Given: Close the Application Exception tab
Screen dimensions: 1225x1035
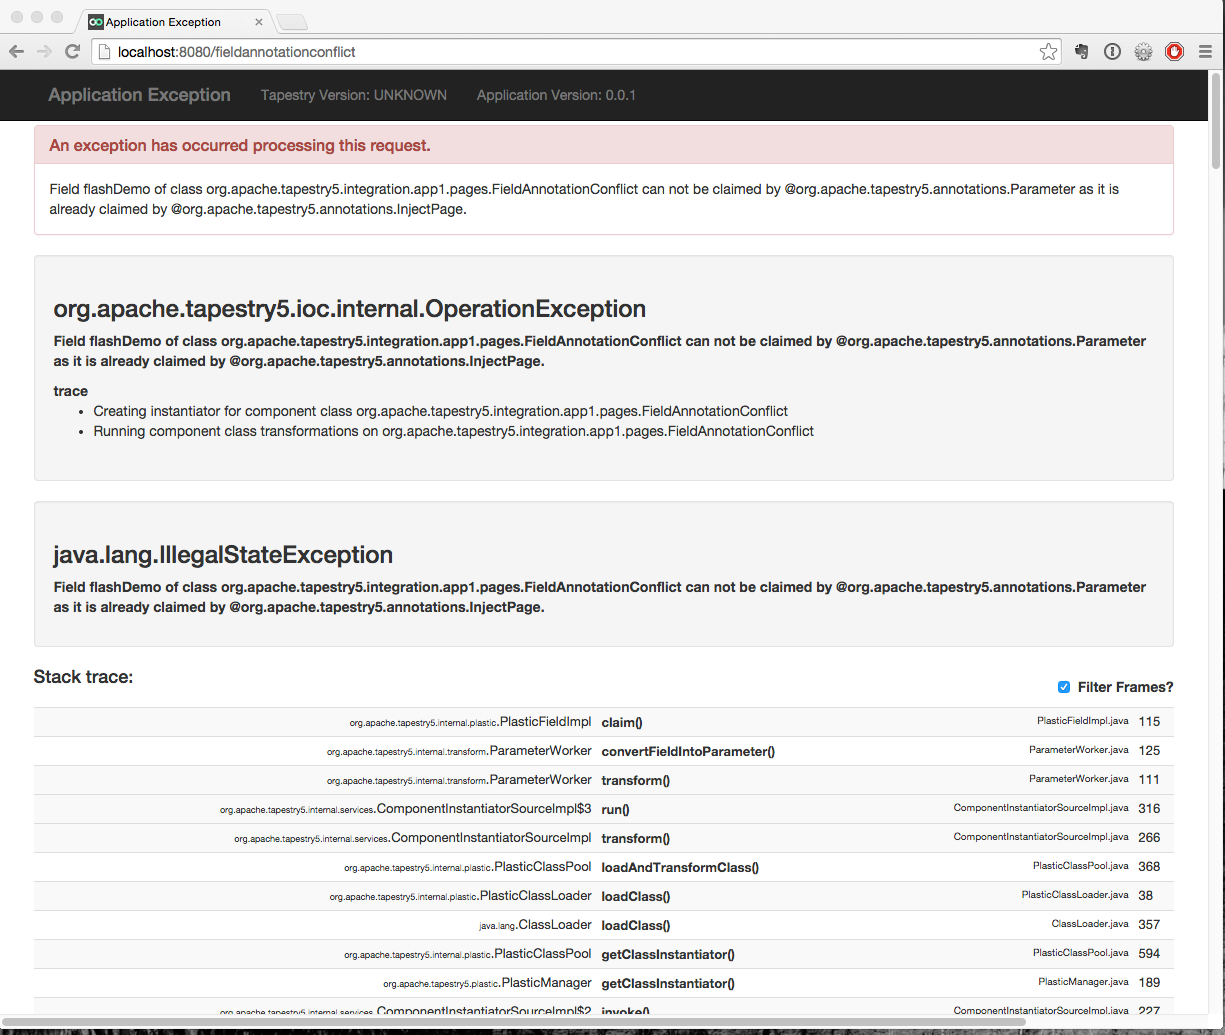Looking at the screenshot, I should pyautogui.click(x=258, y=22).
